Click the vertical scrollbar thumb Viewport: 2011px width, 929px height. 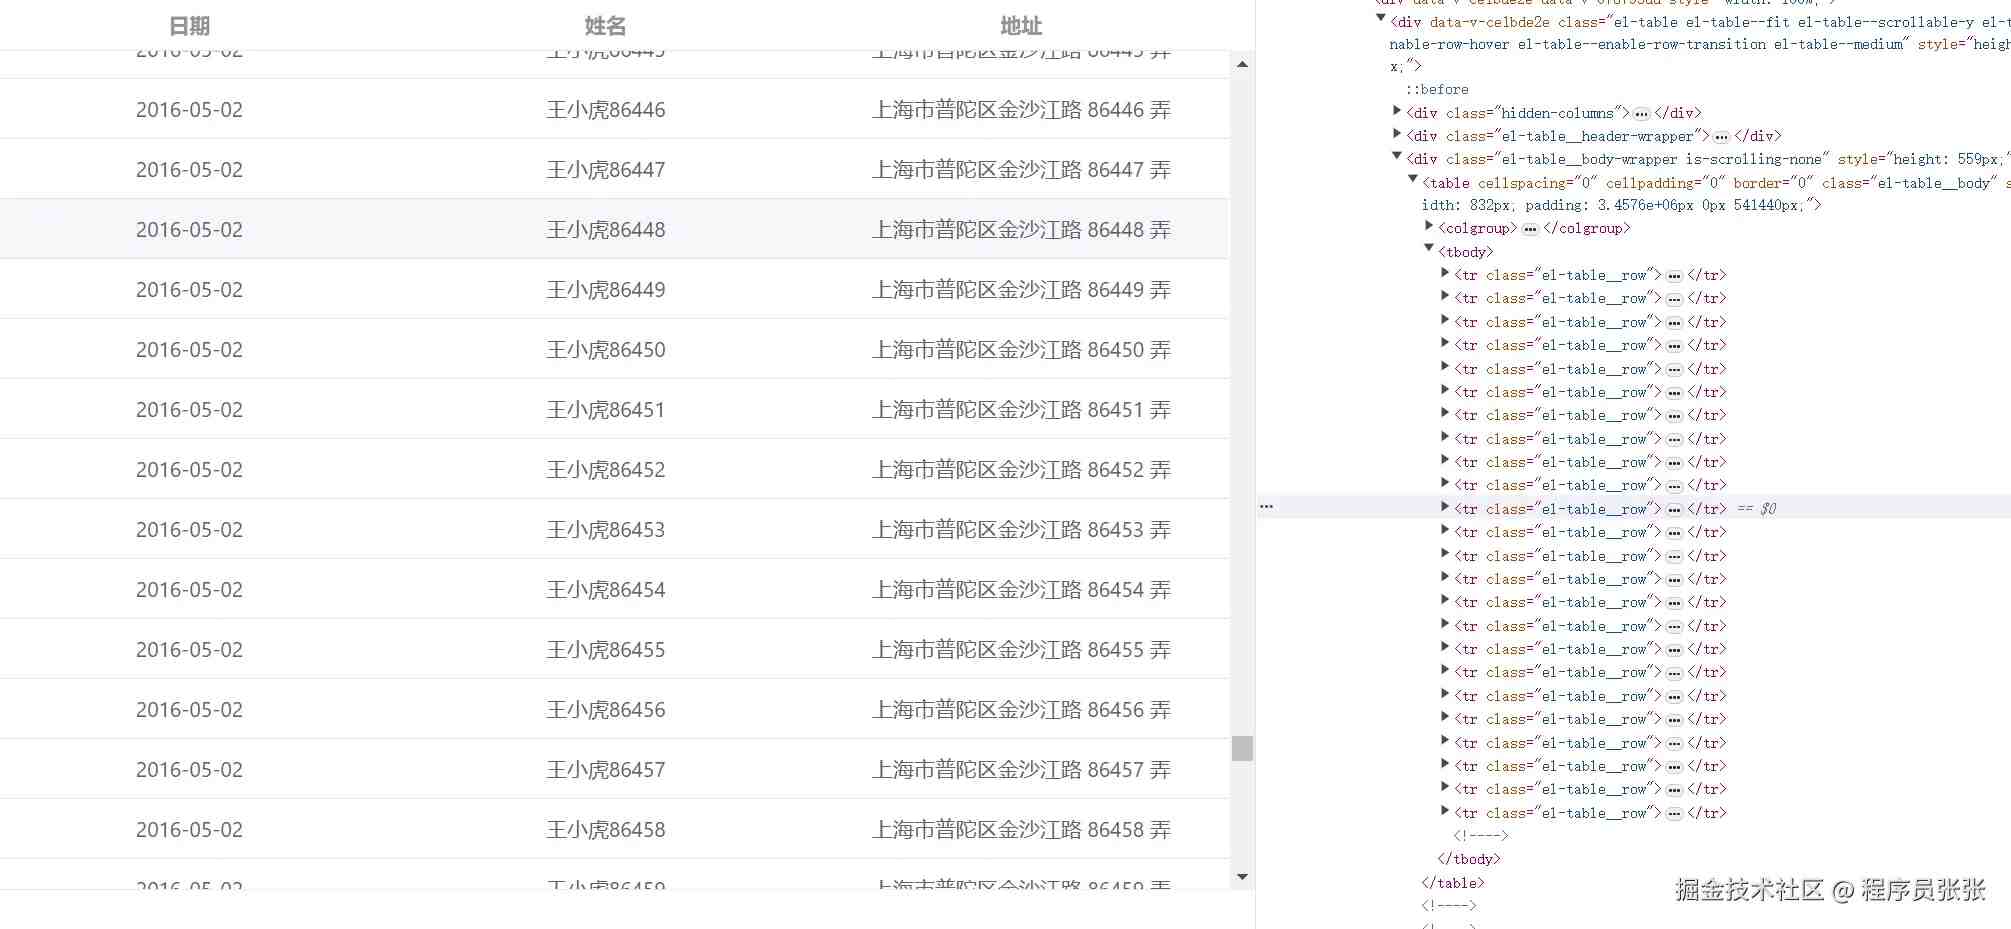pos(1242,748)
